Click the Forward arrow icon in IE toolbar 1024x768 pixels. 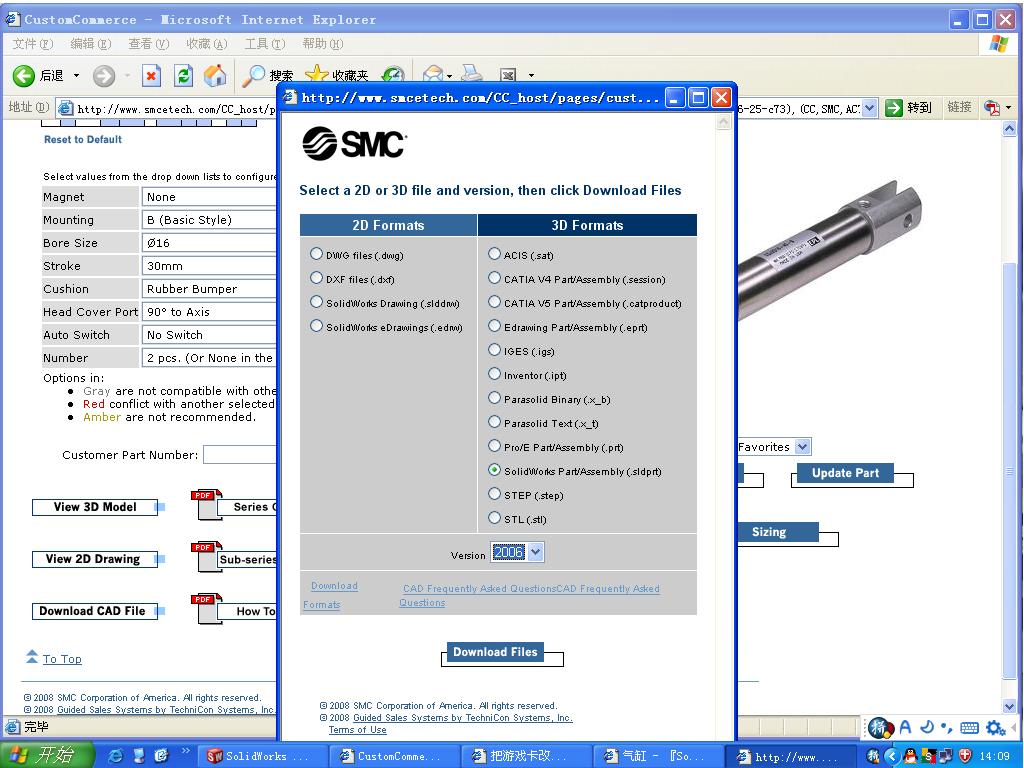click(x=103, y=76)
